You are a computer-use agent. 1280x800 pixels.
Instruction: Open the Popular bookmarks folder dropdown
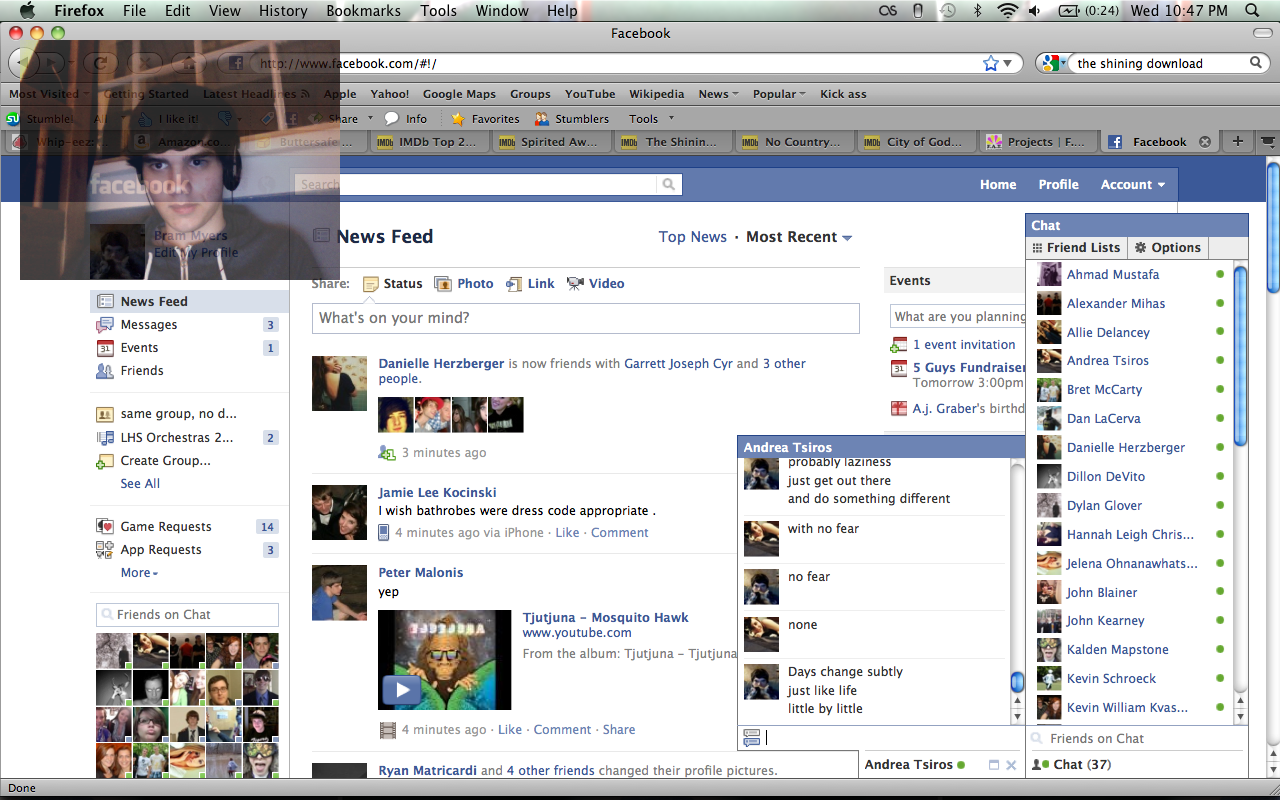pyautogui.click(x=780, y=94)
